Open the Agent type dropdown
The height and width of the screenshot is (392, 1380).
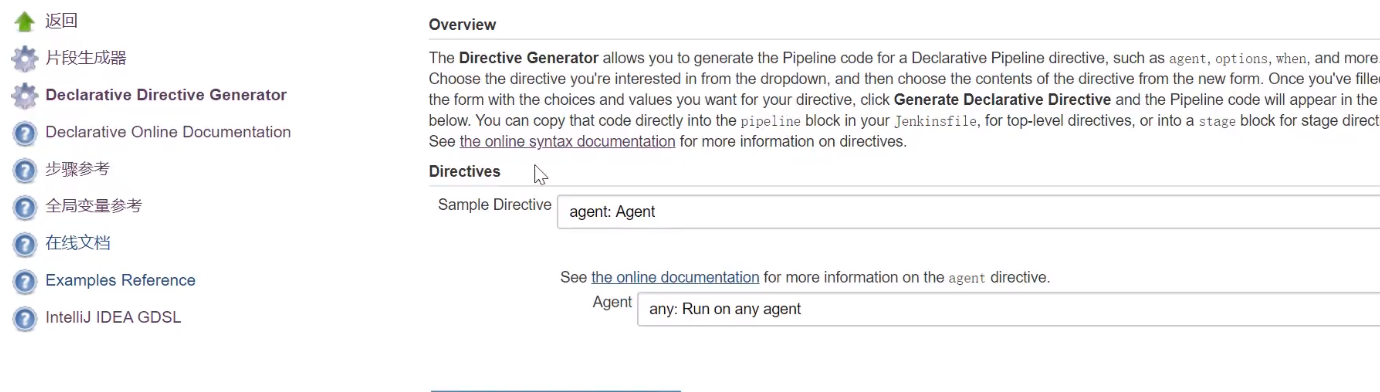tap(1008, 309)
